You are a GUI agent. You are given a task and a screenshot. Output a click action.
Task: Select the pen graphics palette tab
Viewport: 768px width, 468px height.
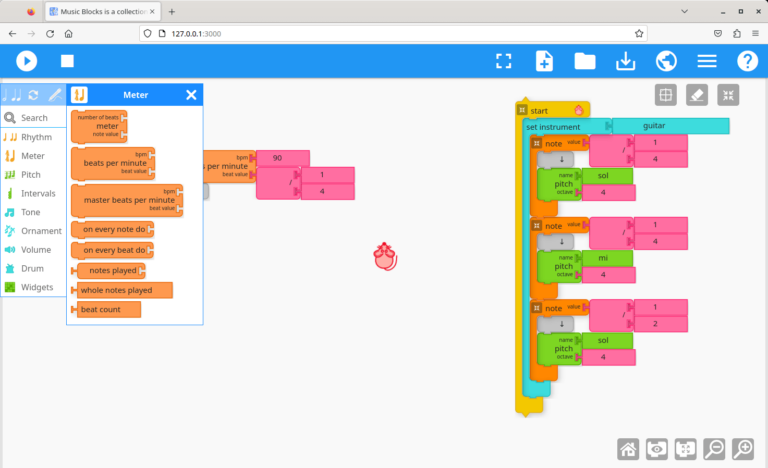click(x=55, y=95)
